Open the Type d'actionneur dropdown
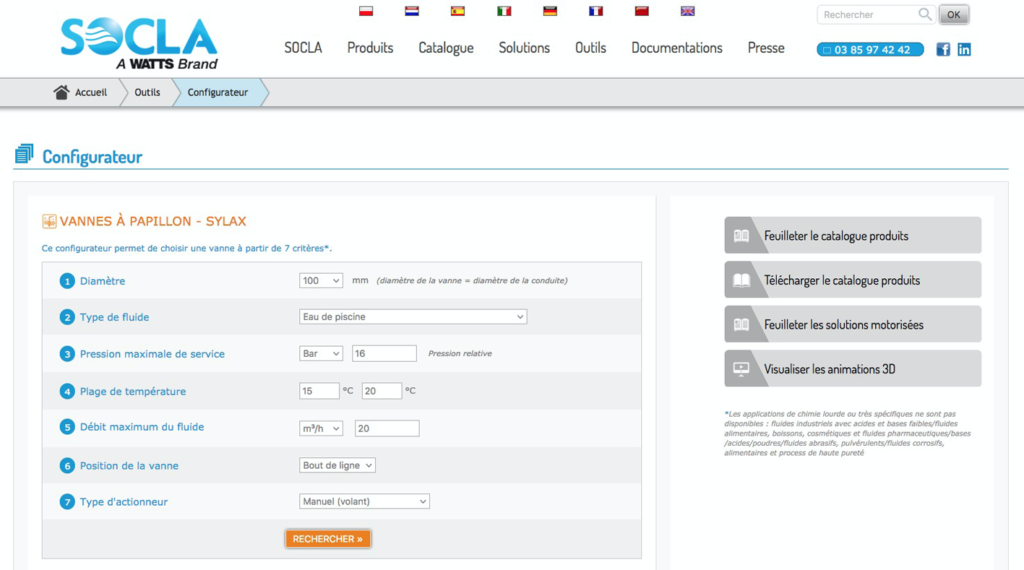 coord(364,501)
